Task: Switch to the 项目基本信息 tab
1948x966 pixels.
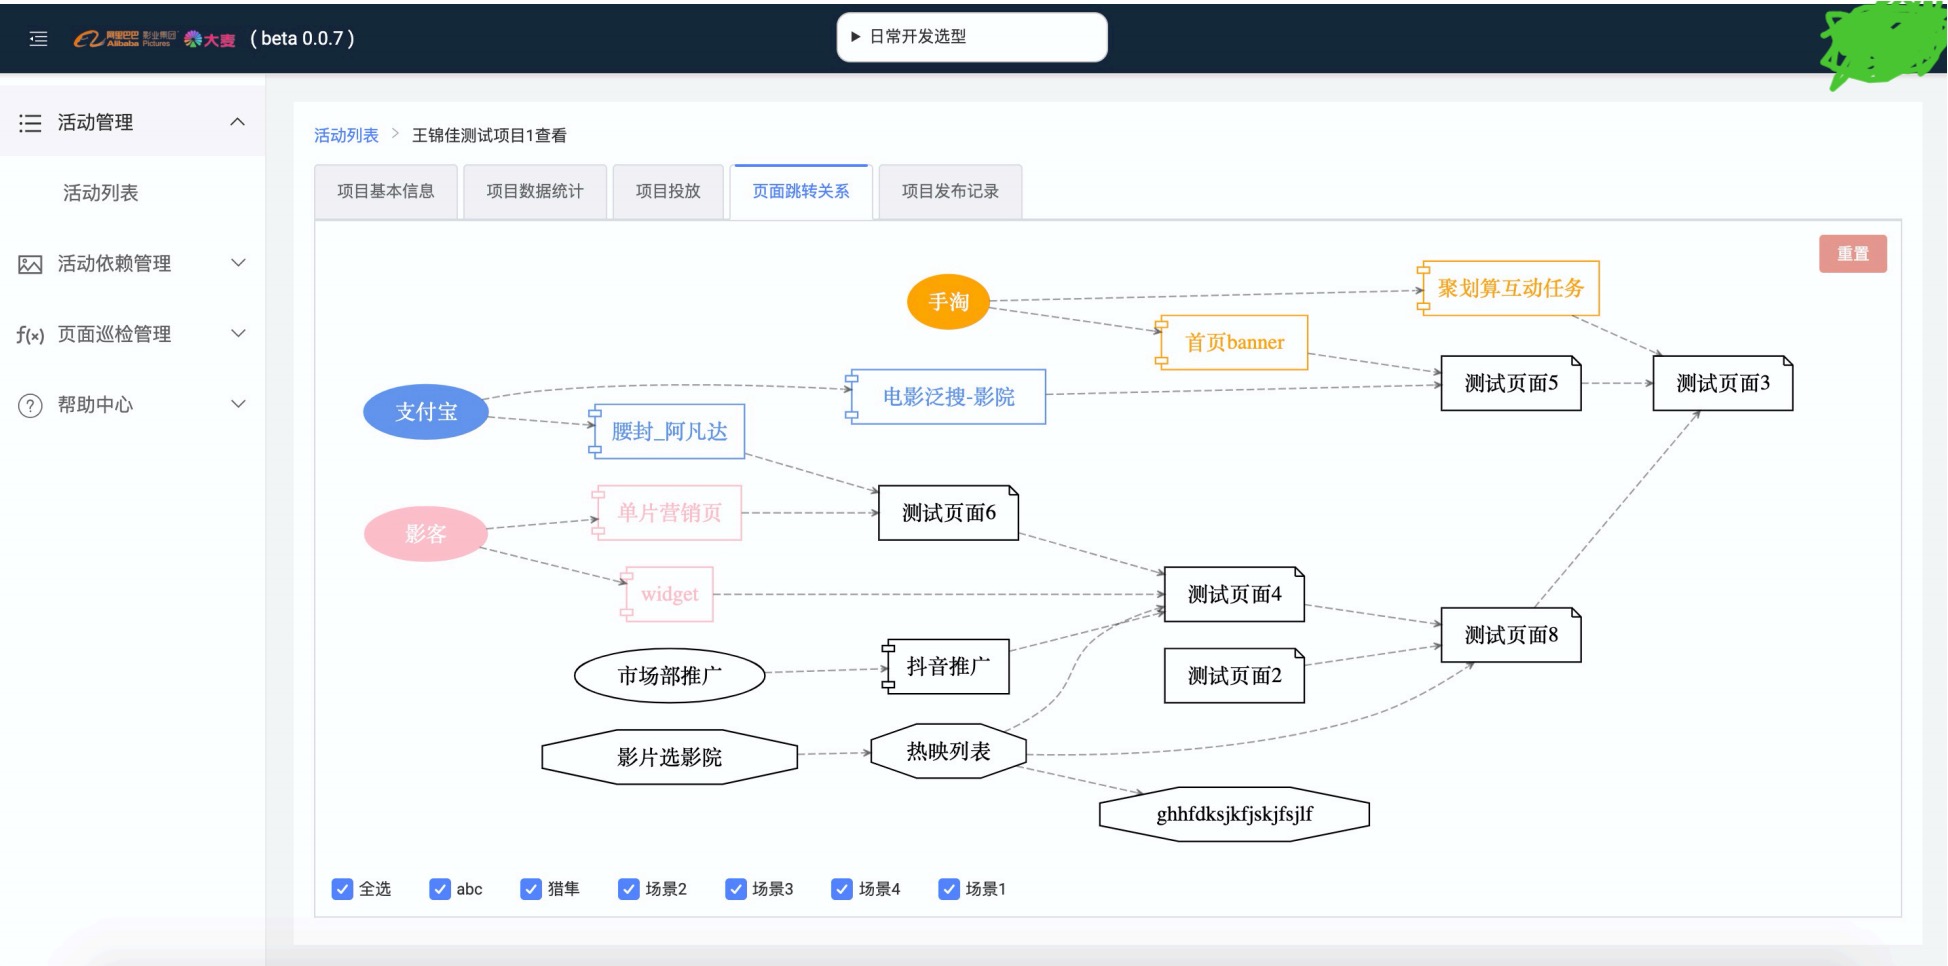Action: click(386, 191)
